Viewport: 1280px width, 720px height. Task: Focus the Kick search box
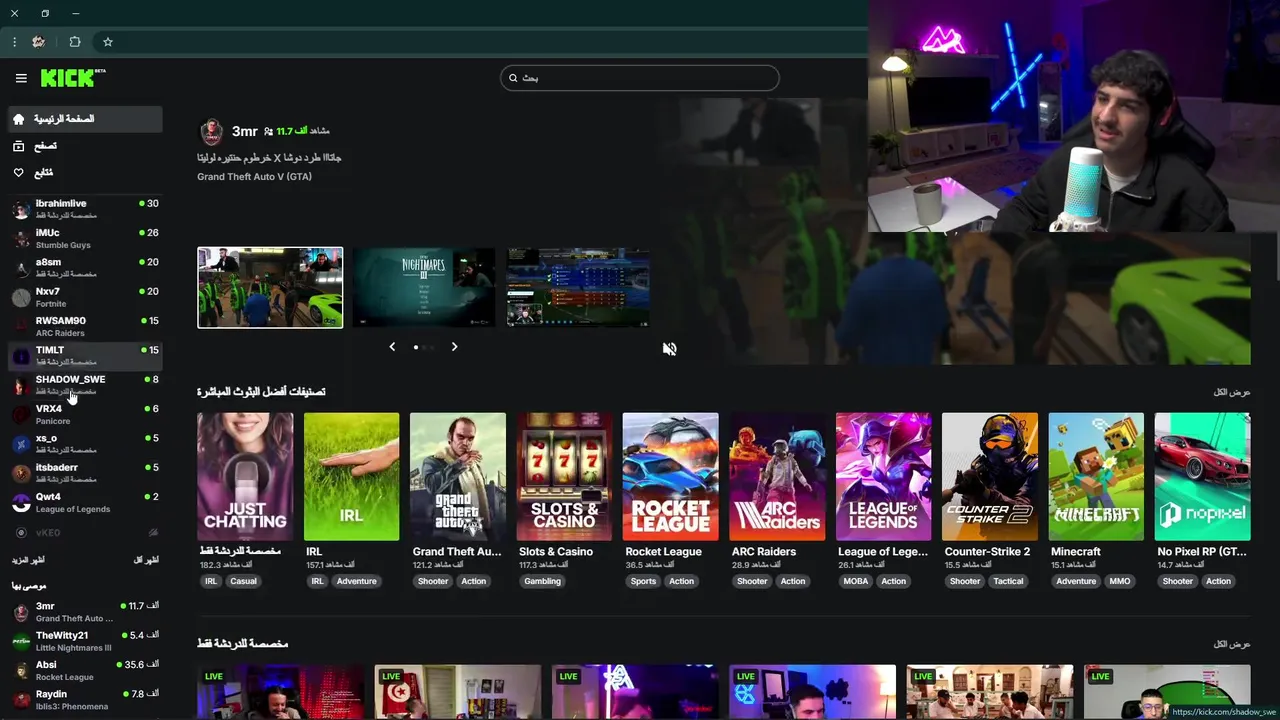click(640, 78)
